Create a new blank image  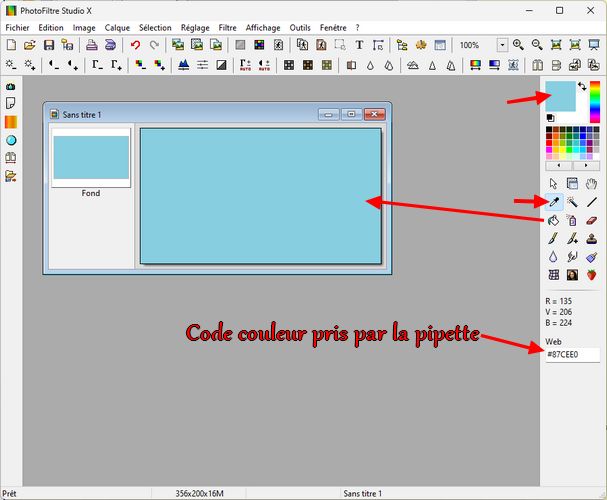[11, 45]
